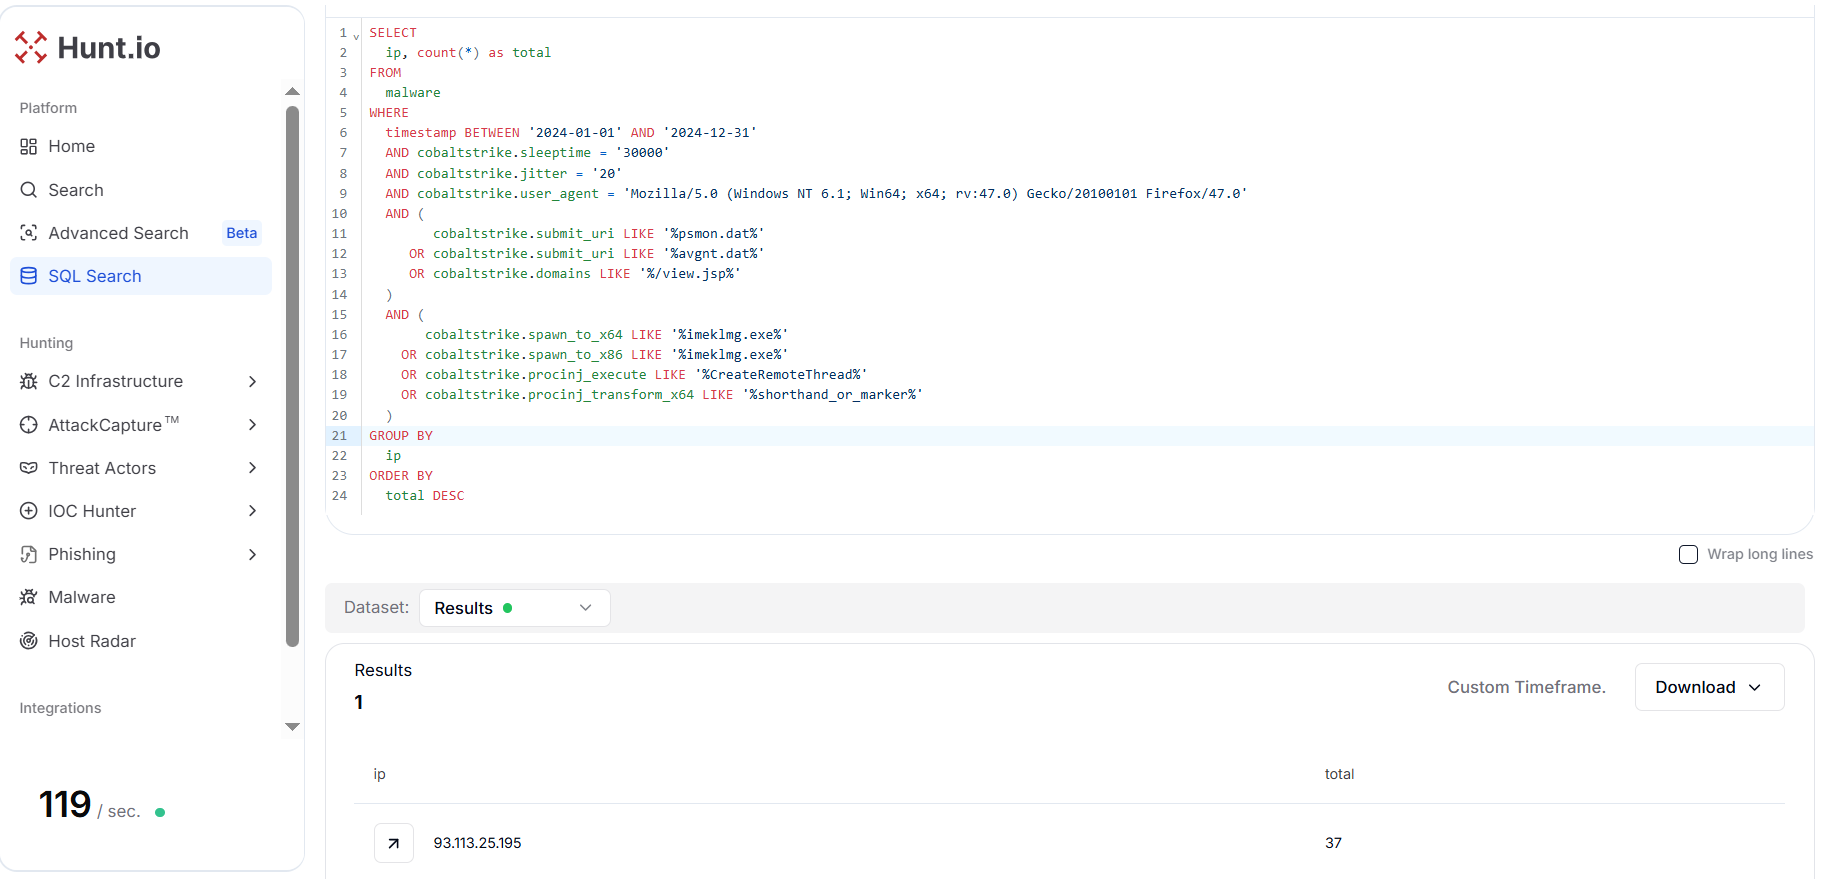Open the Results dataset dropdown
This screenshot has width=1827, height=879.
pyautogui.click(x=514, y=608)
